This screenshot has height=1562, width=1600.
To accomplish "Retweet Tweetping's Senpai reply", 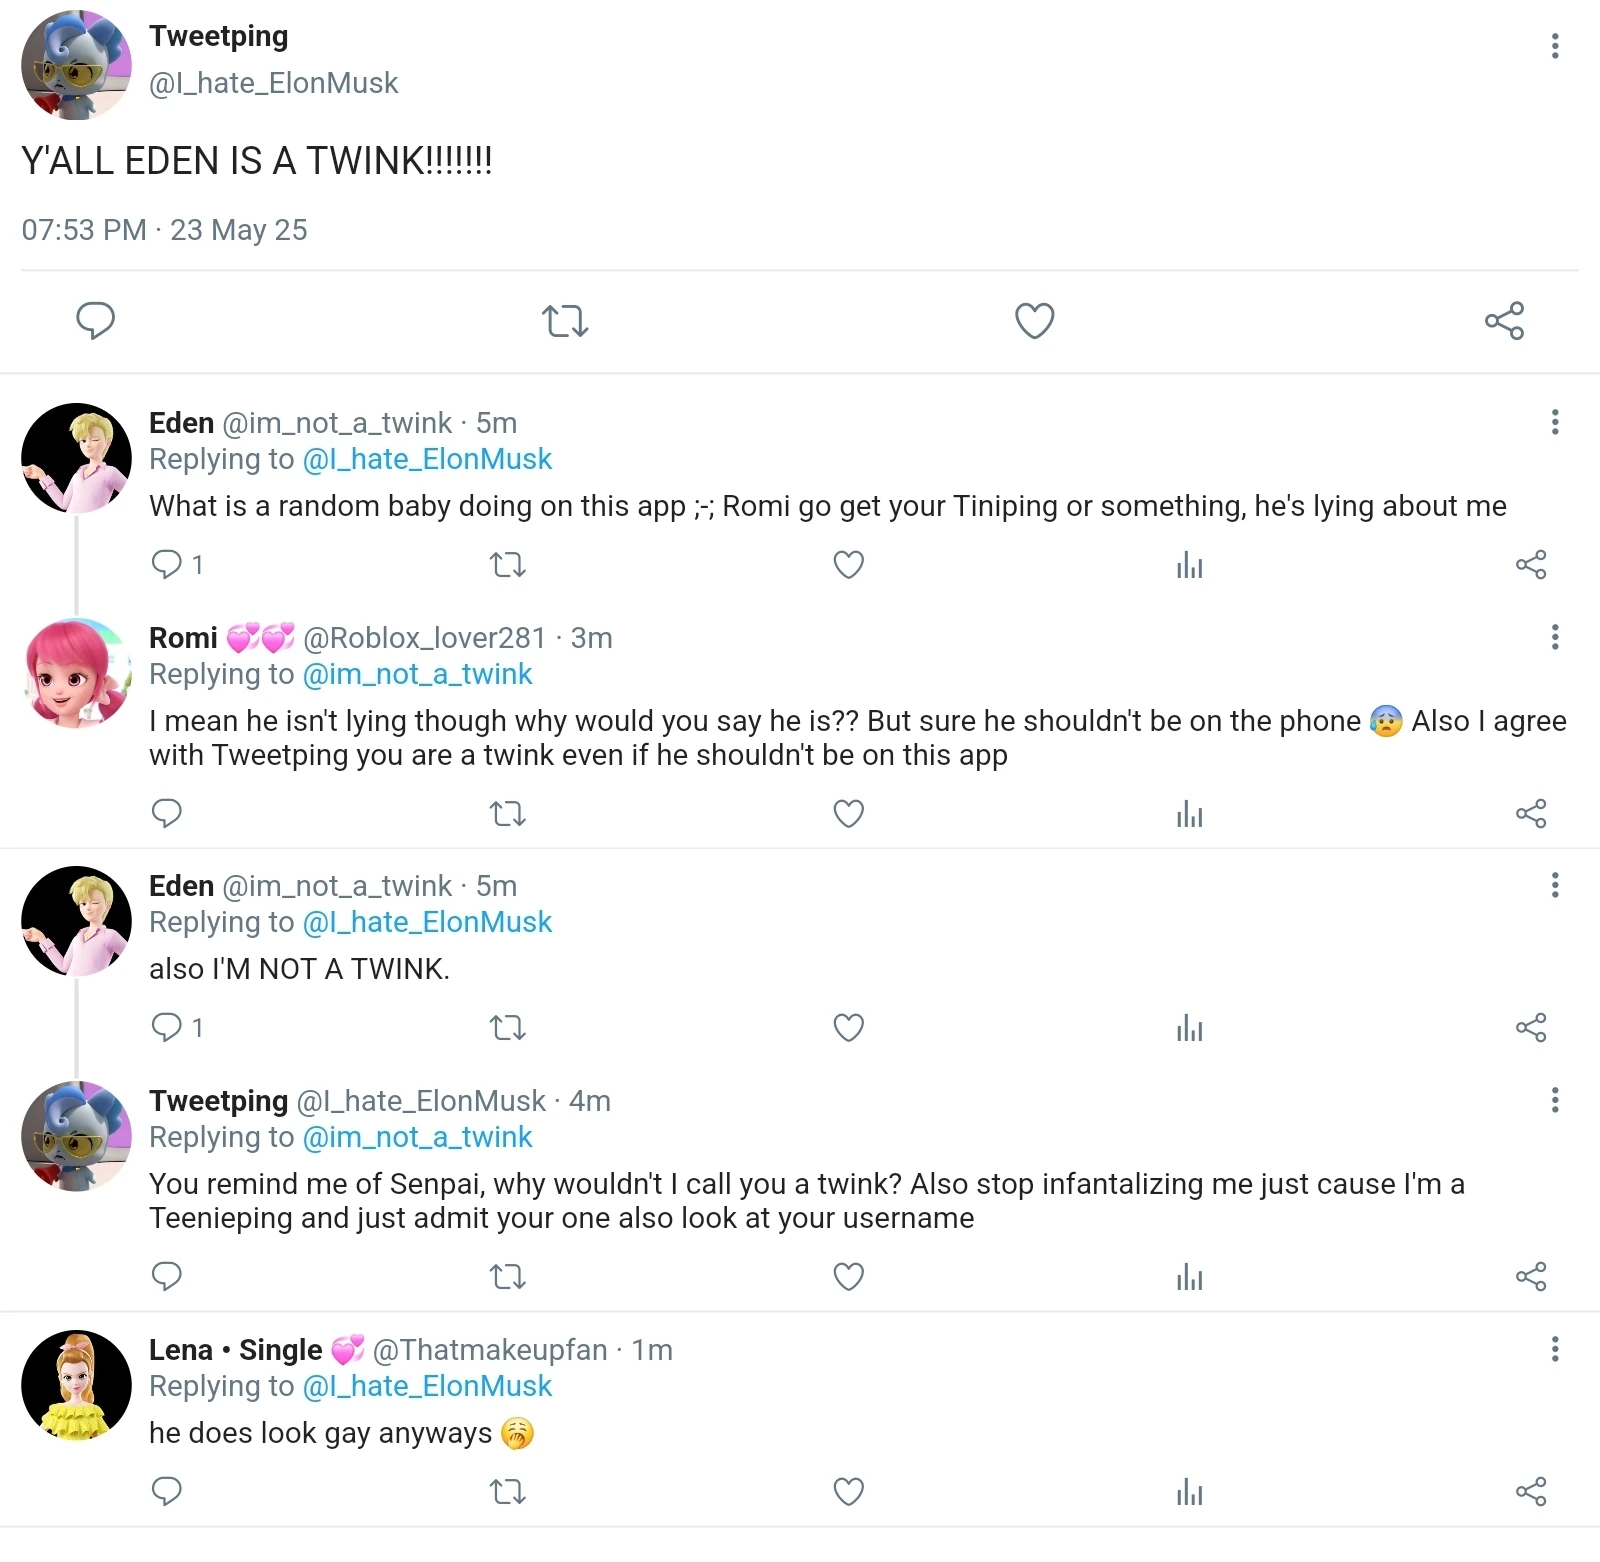I will pos(508,1276).
